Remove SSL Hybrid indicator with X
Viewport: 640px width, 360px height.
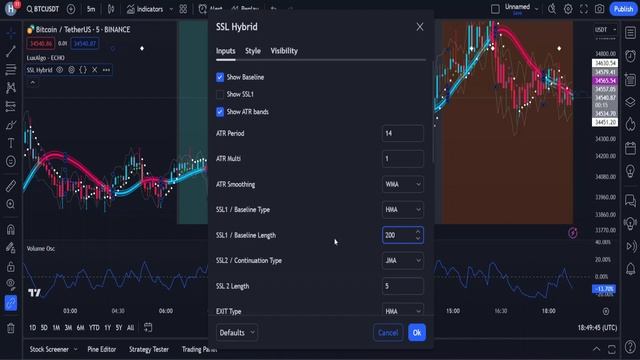95,70
